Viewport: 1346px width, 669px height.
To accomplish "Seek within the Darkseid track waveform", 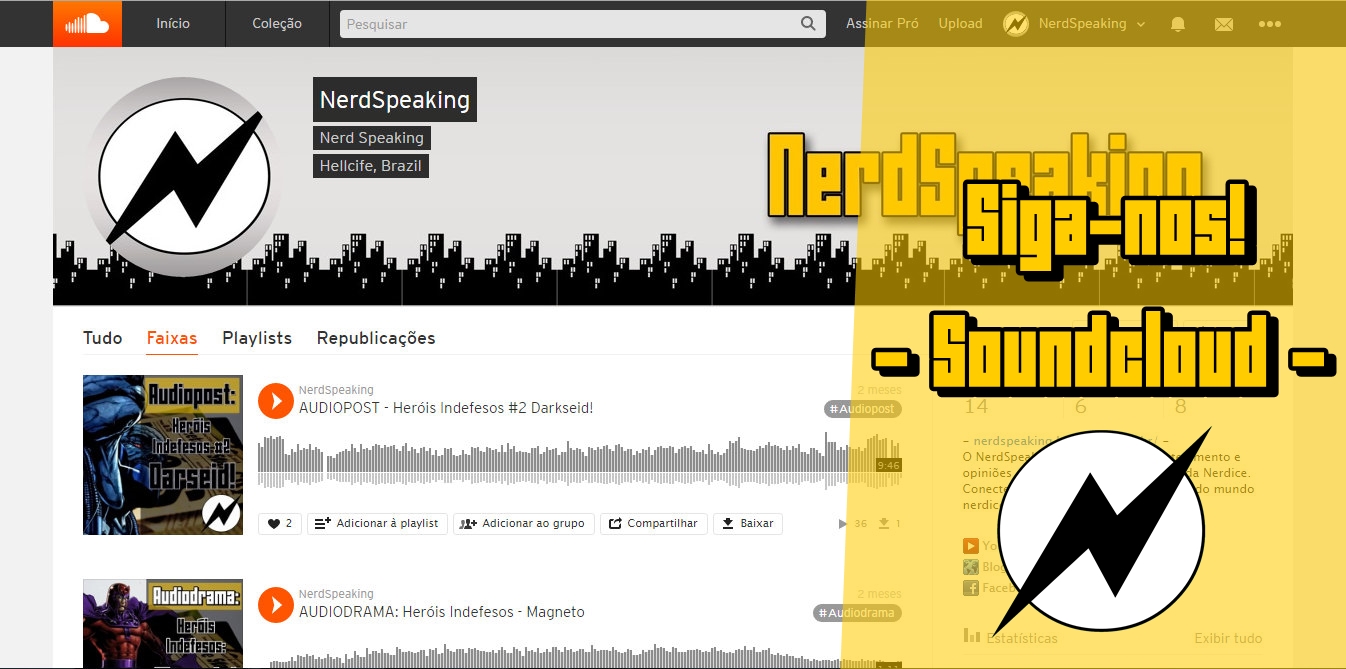I will tap(580, 461).
